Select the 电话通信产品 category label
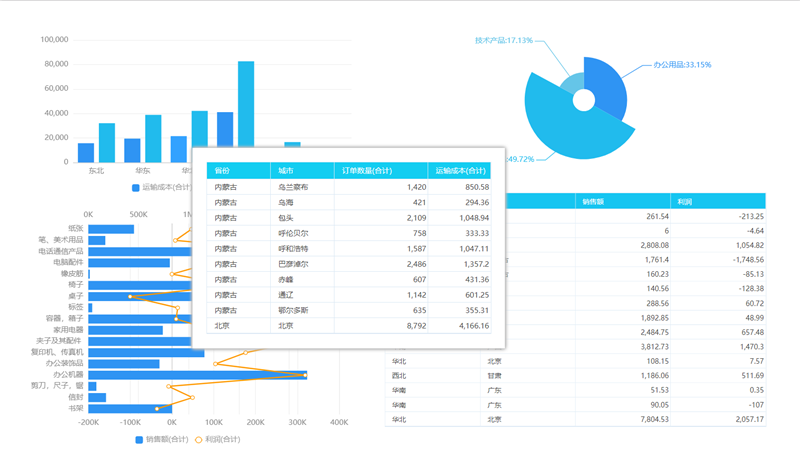Viewport: 800px width, 449px height. (x=61, y=251)
